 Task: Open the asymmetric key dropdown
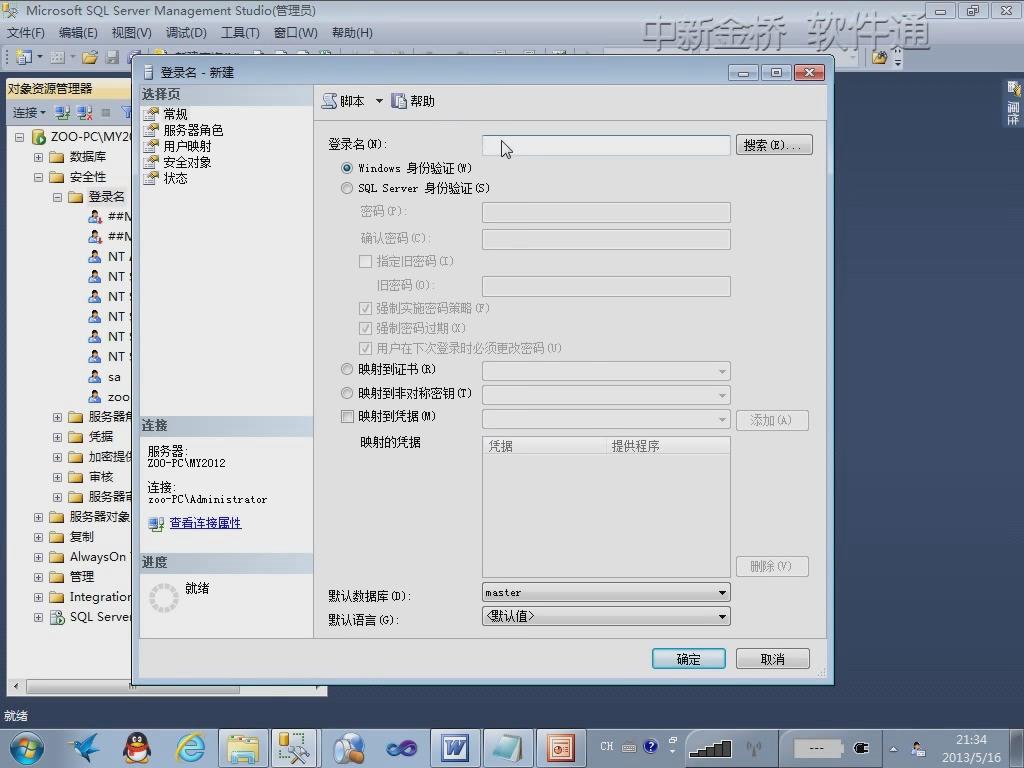(x=606, y=394)
